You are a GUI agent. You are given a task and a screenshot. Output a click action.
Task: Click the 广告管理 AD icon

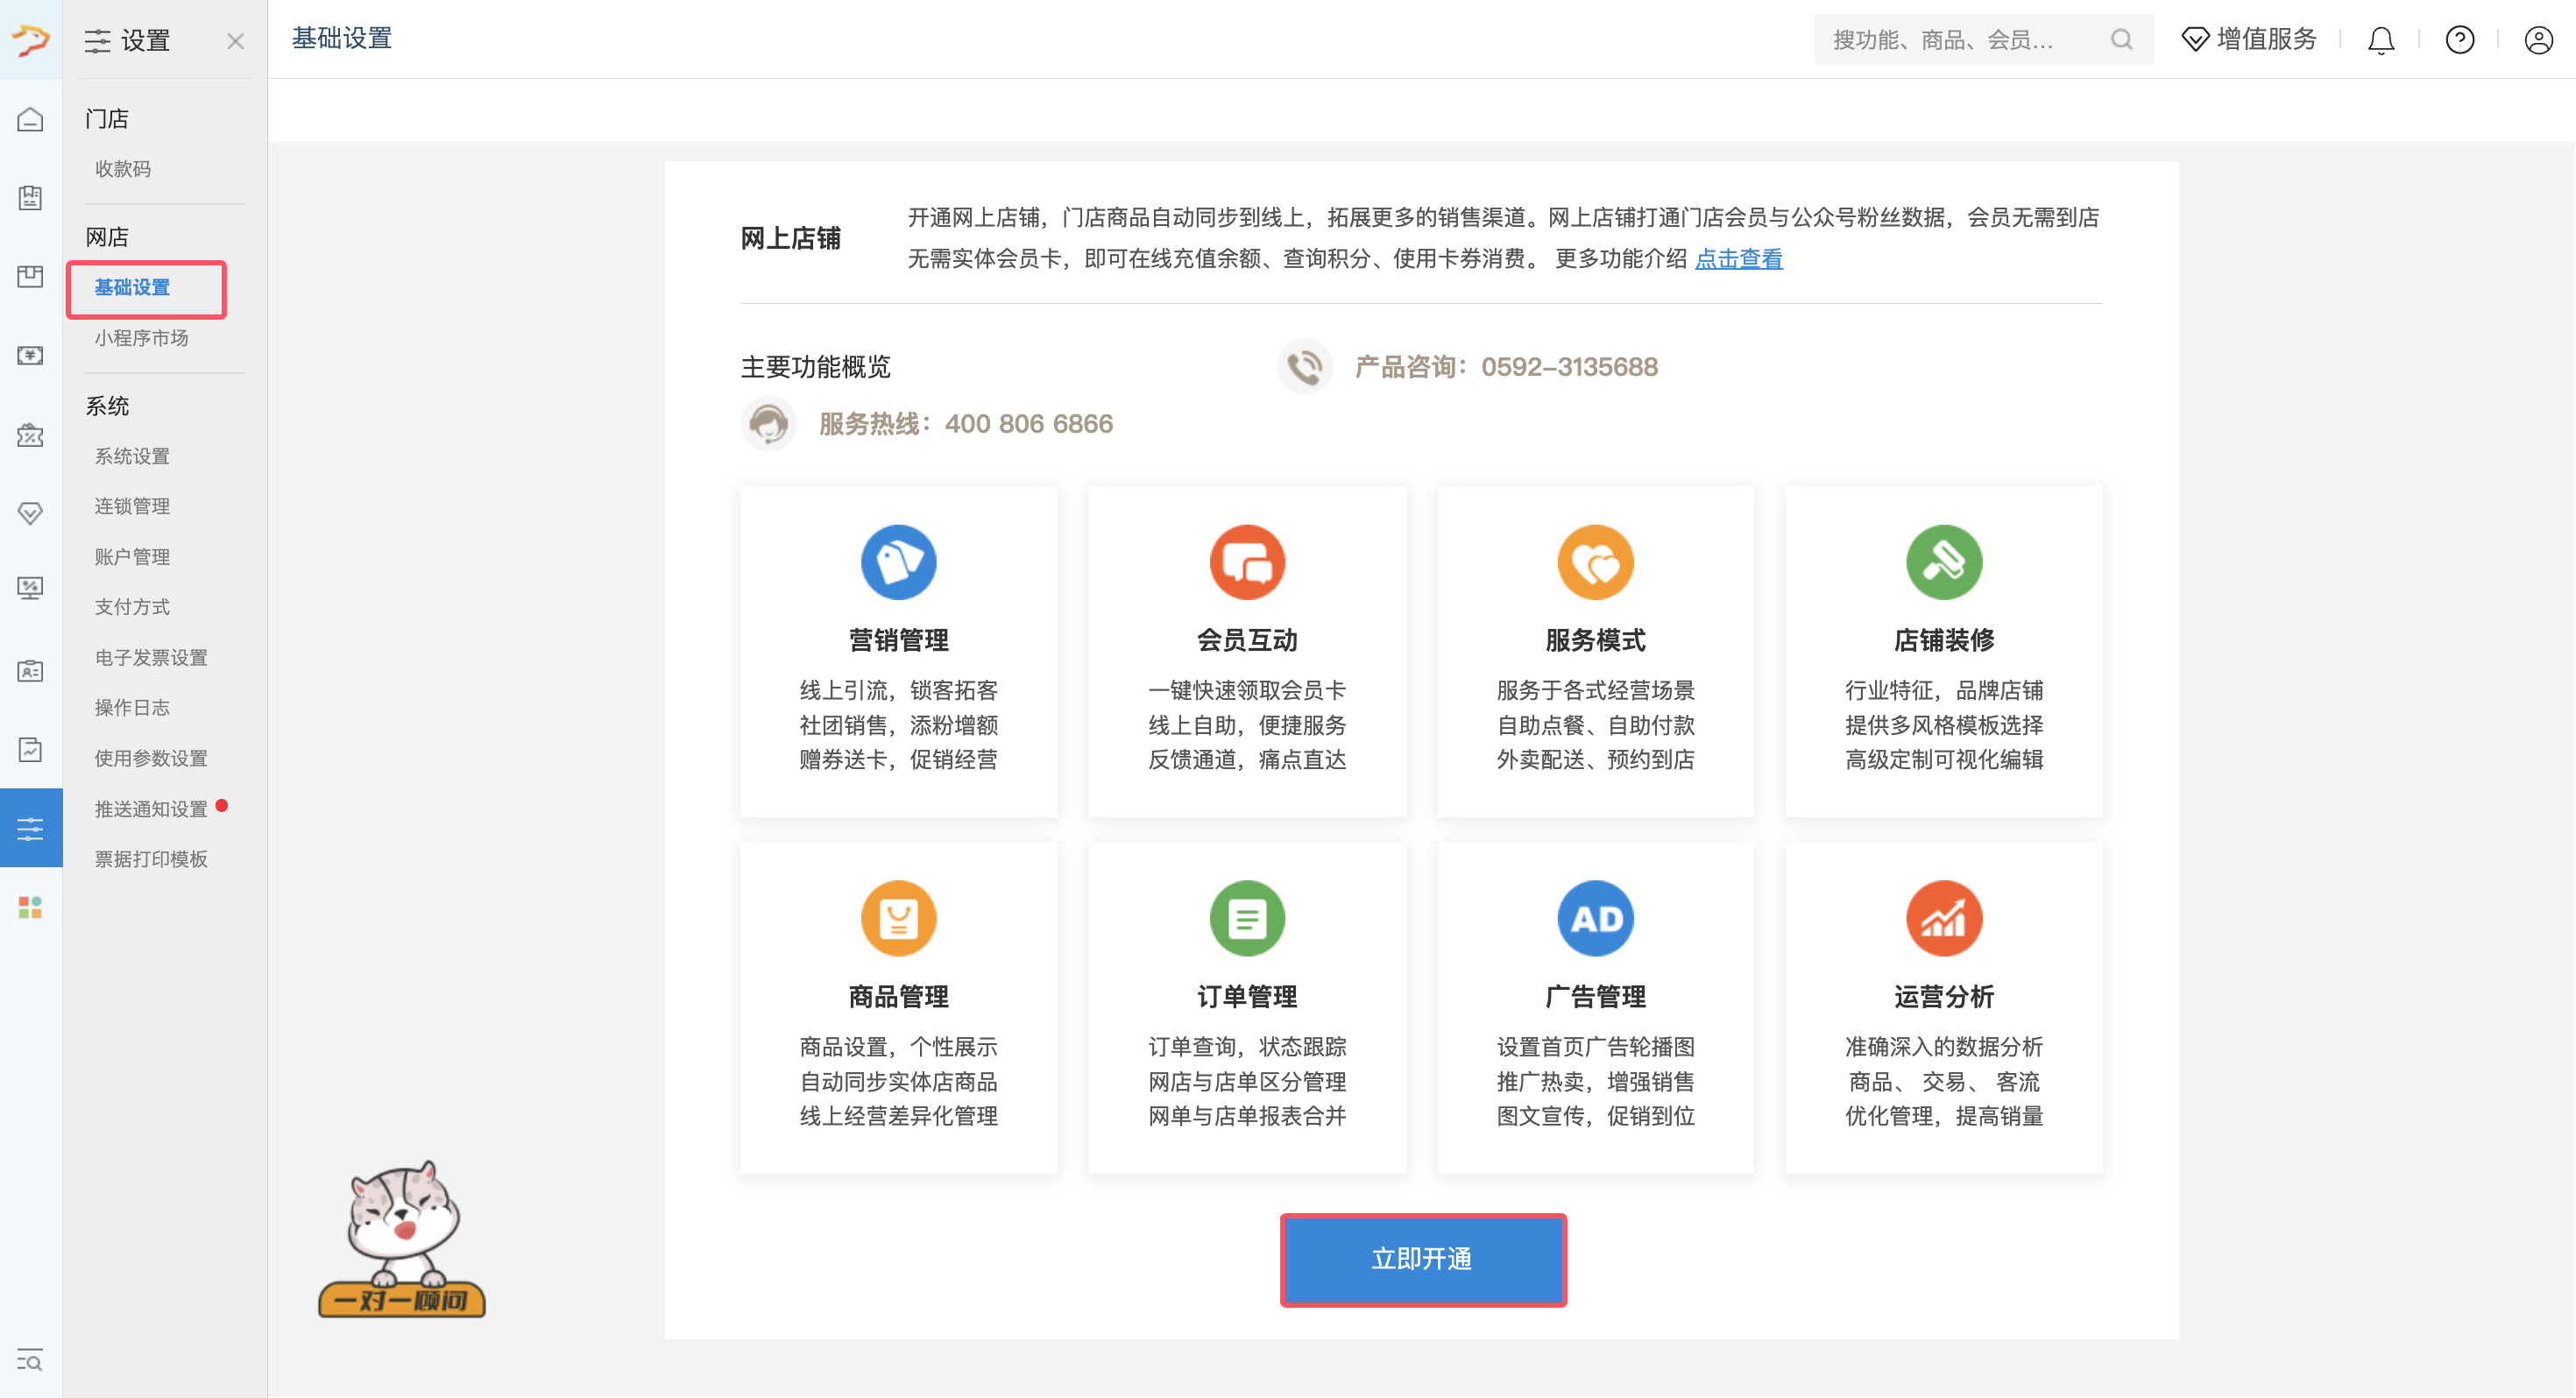coord(1595,918)
